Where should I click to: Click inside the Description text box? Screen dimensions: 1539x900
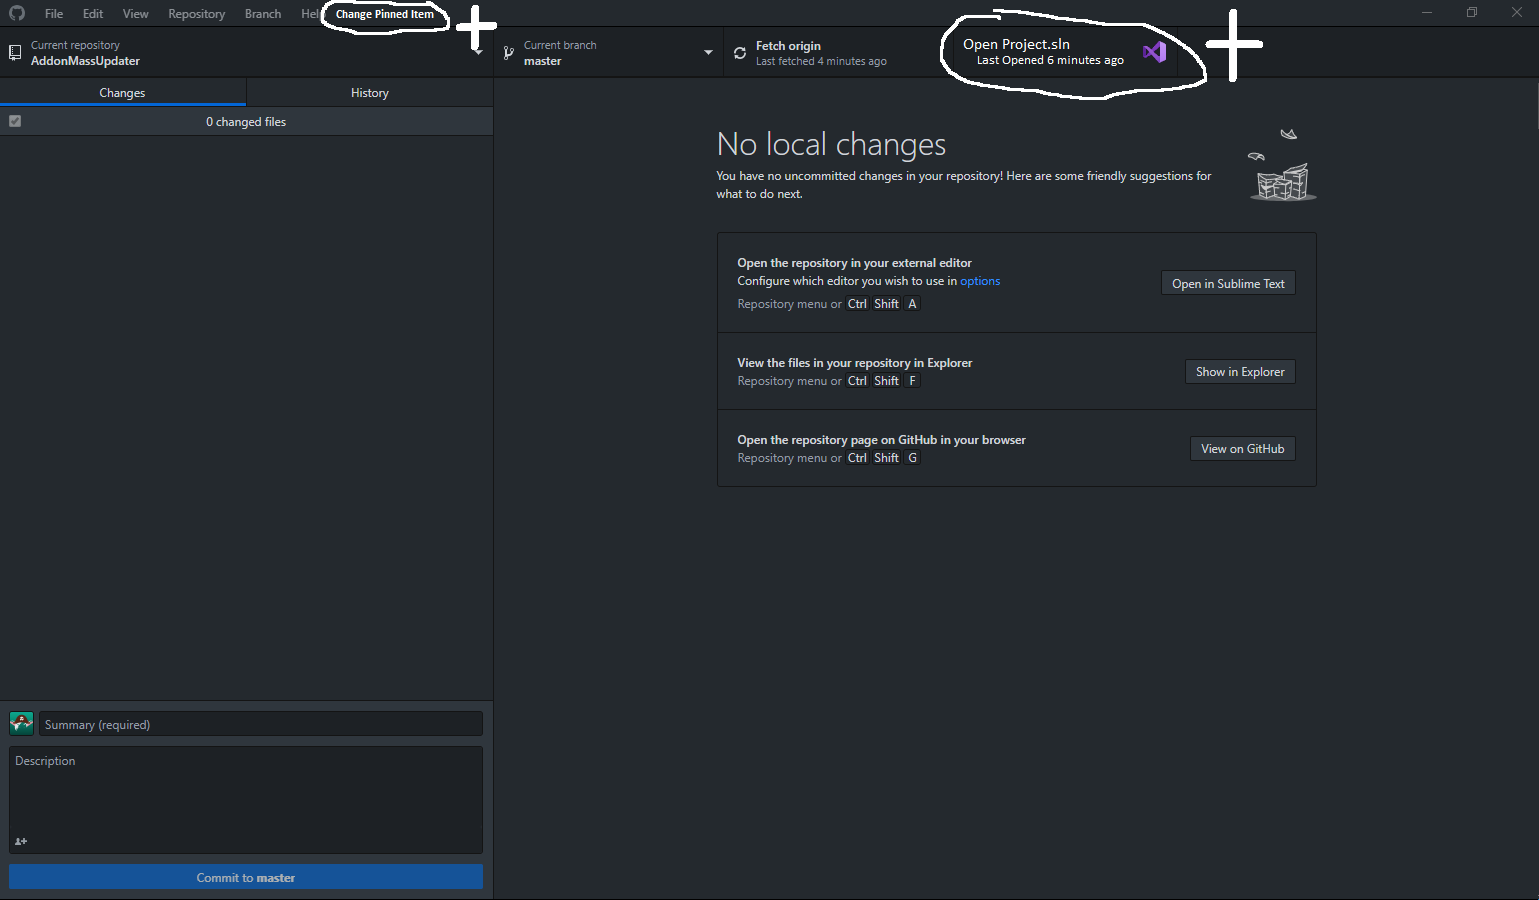coord(245,795)
